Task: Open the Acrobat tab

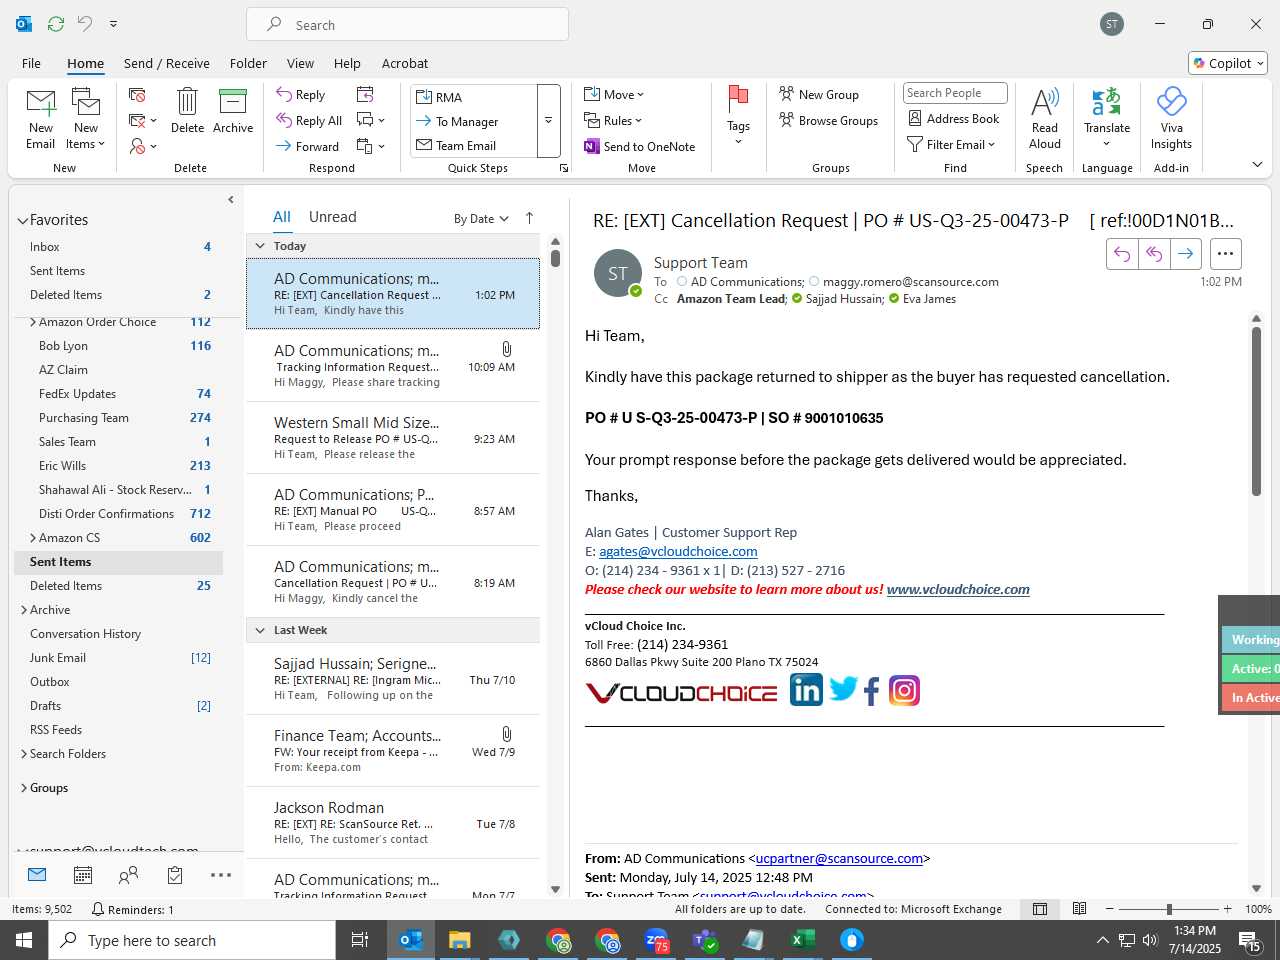Action: (x=405, y=63)
